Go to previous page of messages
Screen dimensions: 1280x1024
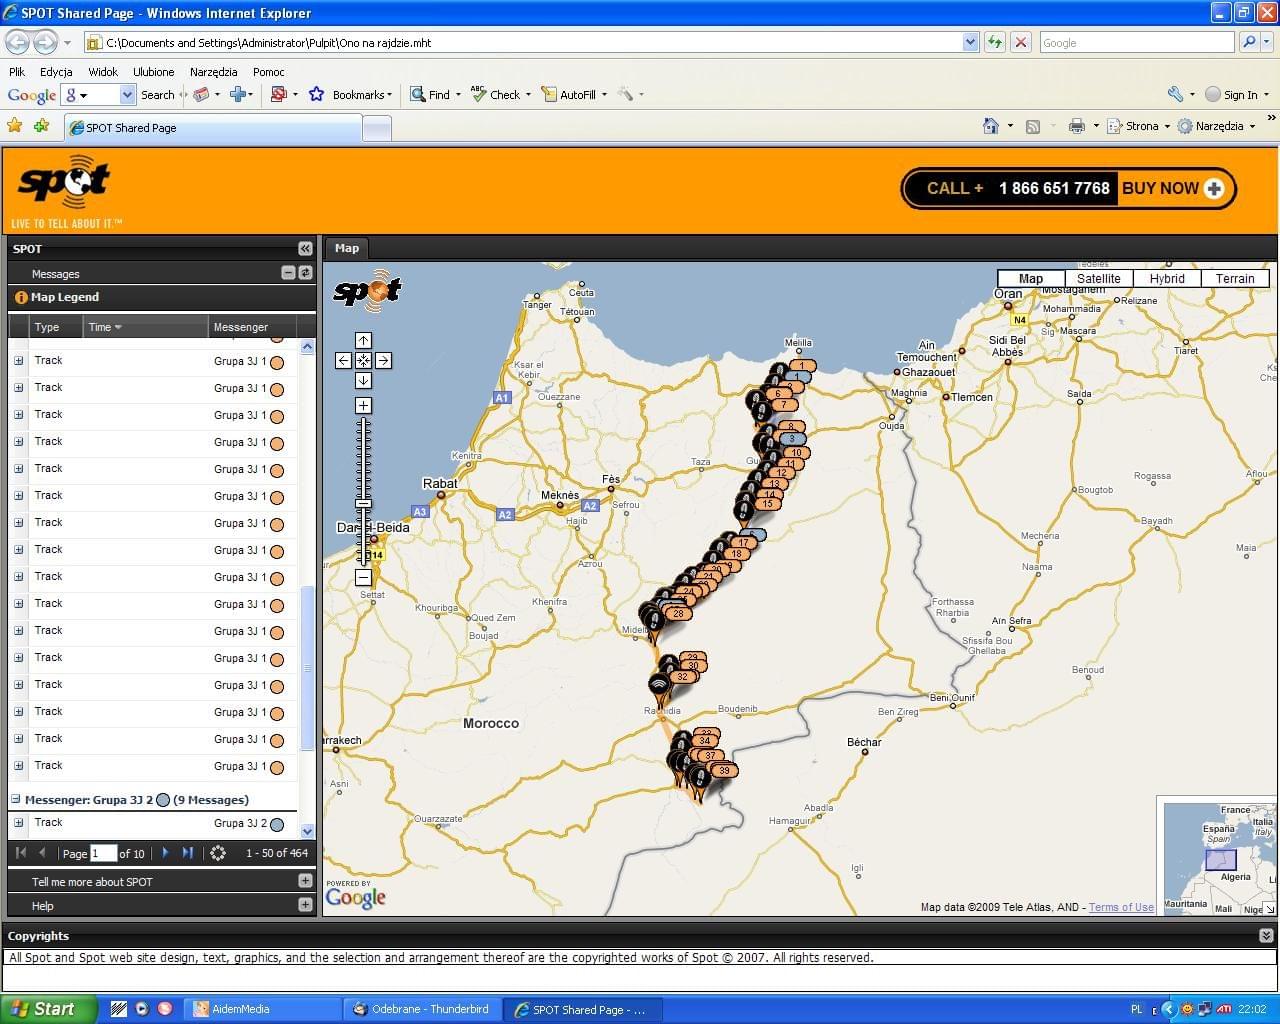[42, 853]
